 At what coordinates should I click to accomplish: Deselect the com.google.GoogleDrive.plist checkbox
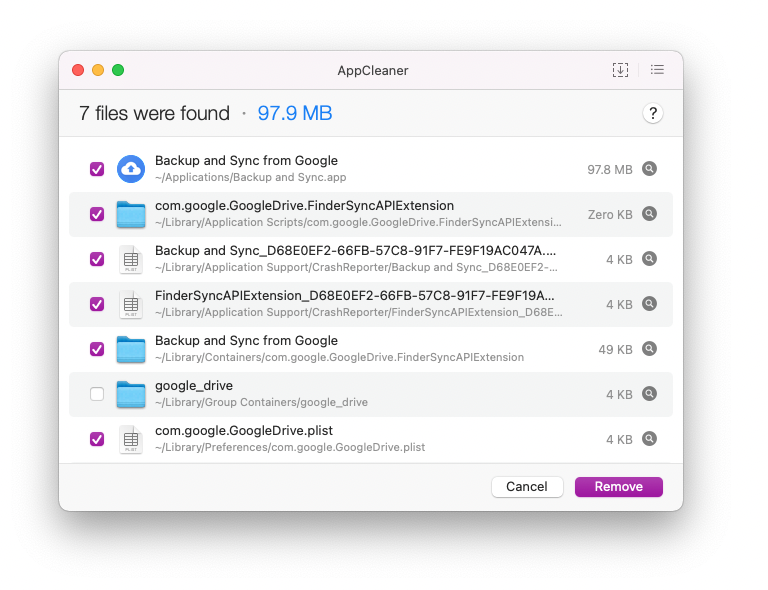(x=97, y=439)
